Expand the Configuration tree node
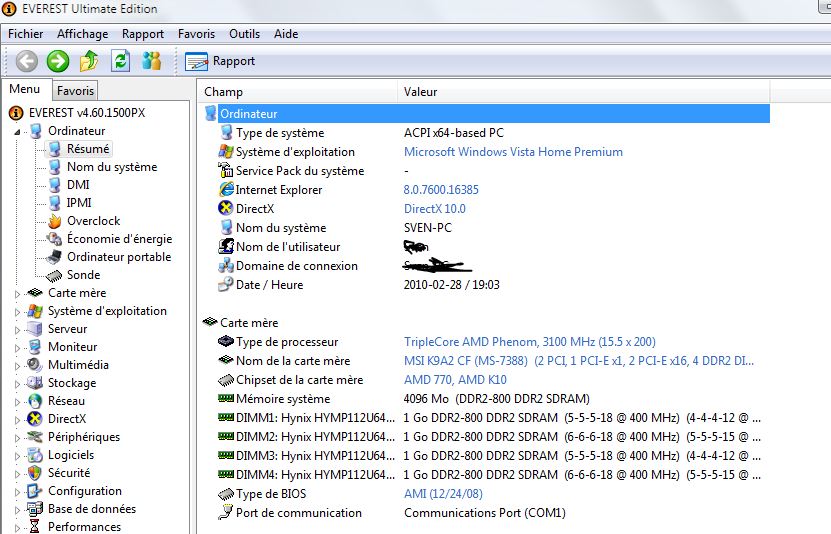Viewport: 831px width, 534px height. coord(17,492)
